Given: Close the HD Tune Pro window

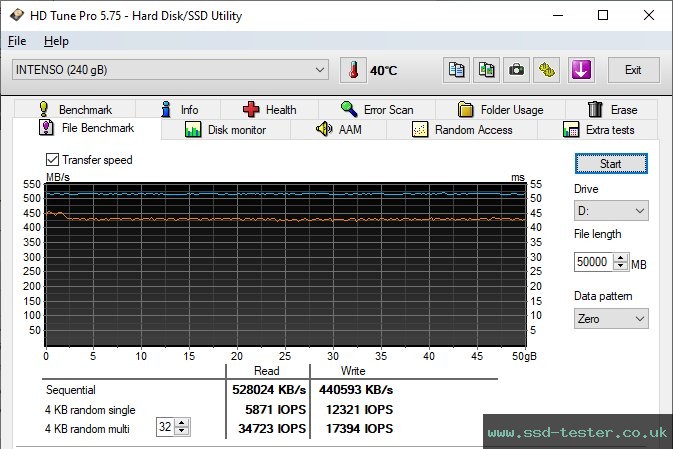Looking at the screenshot, I should click(649, 15).
